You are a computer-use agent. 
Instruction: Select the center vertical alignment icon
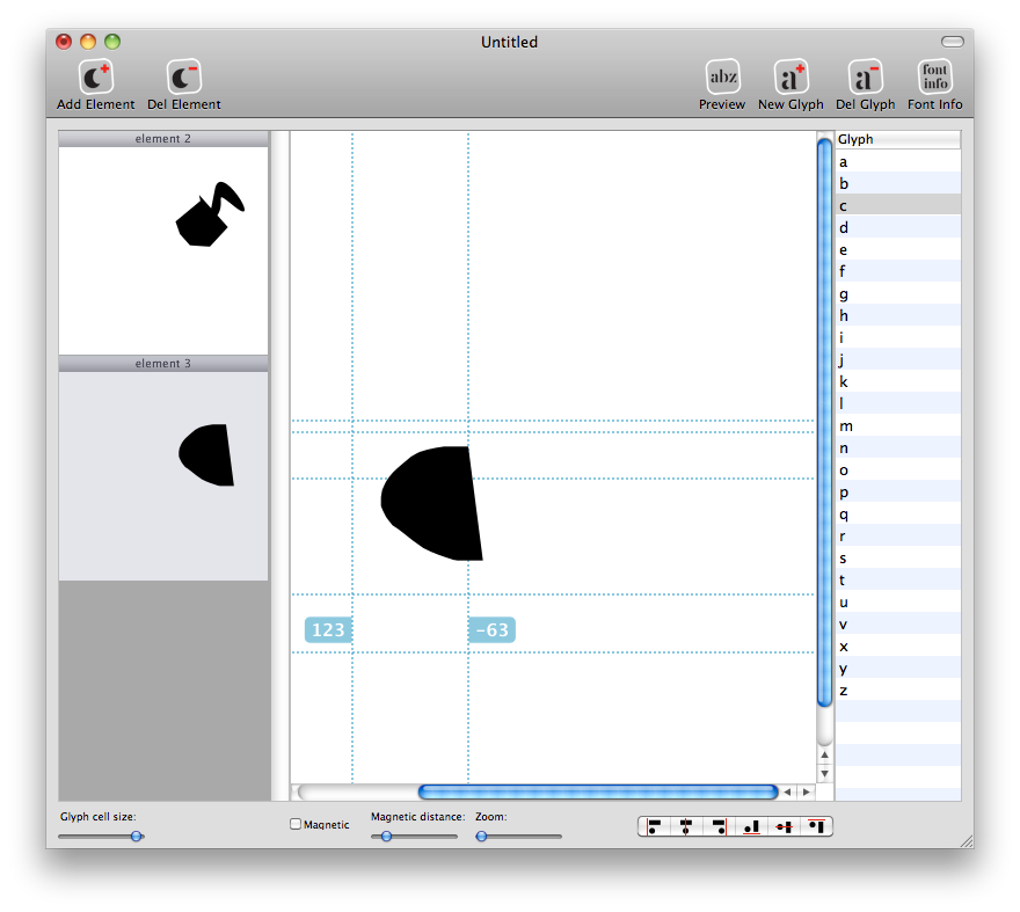point(684,827)
